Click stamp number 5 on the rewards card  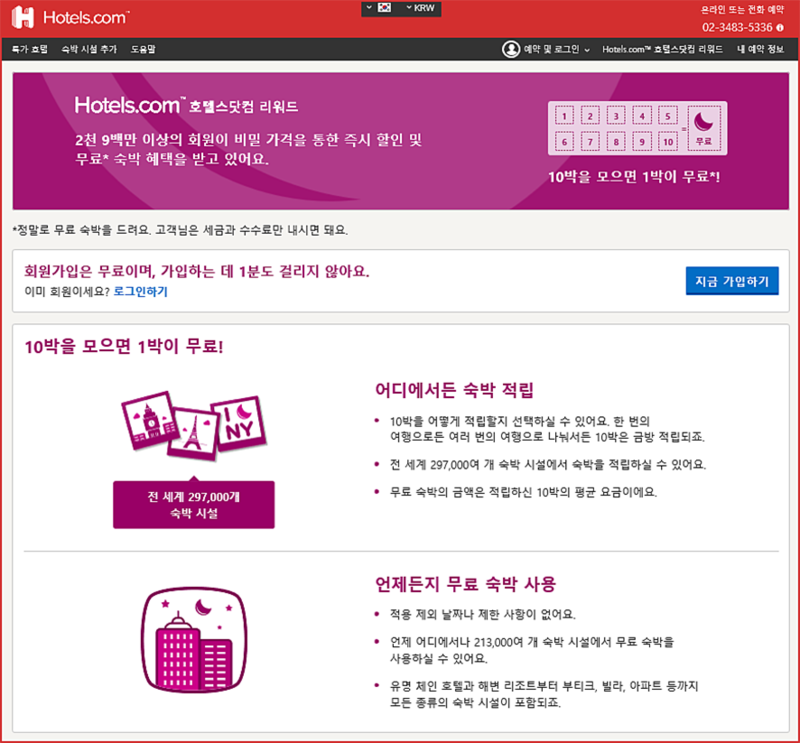pos(668,116)
